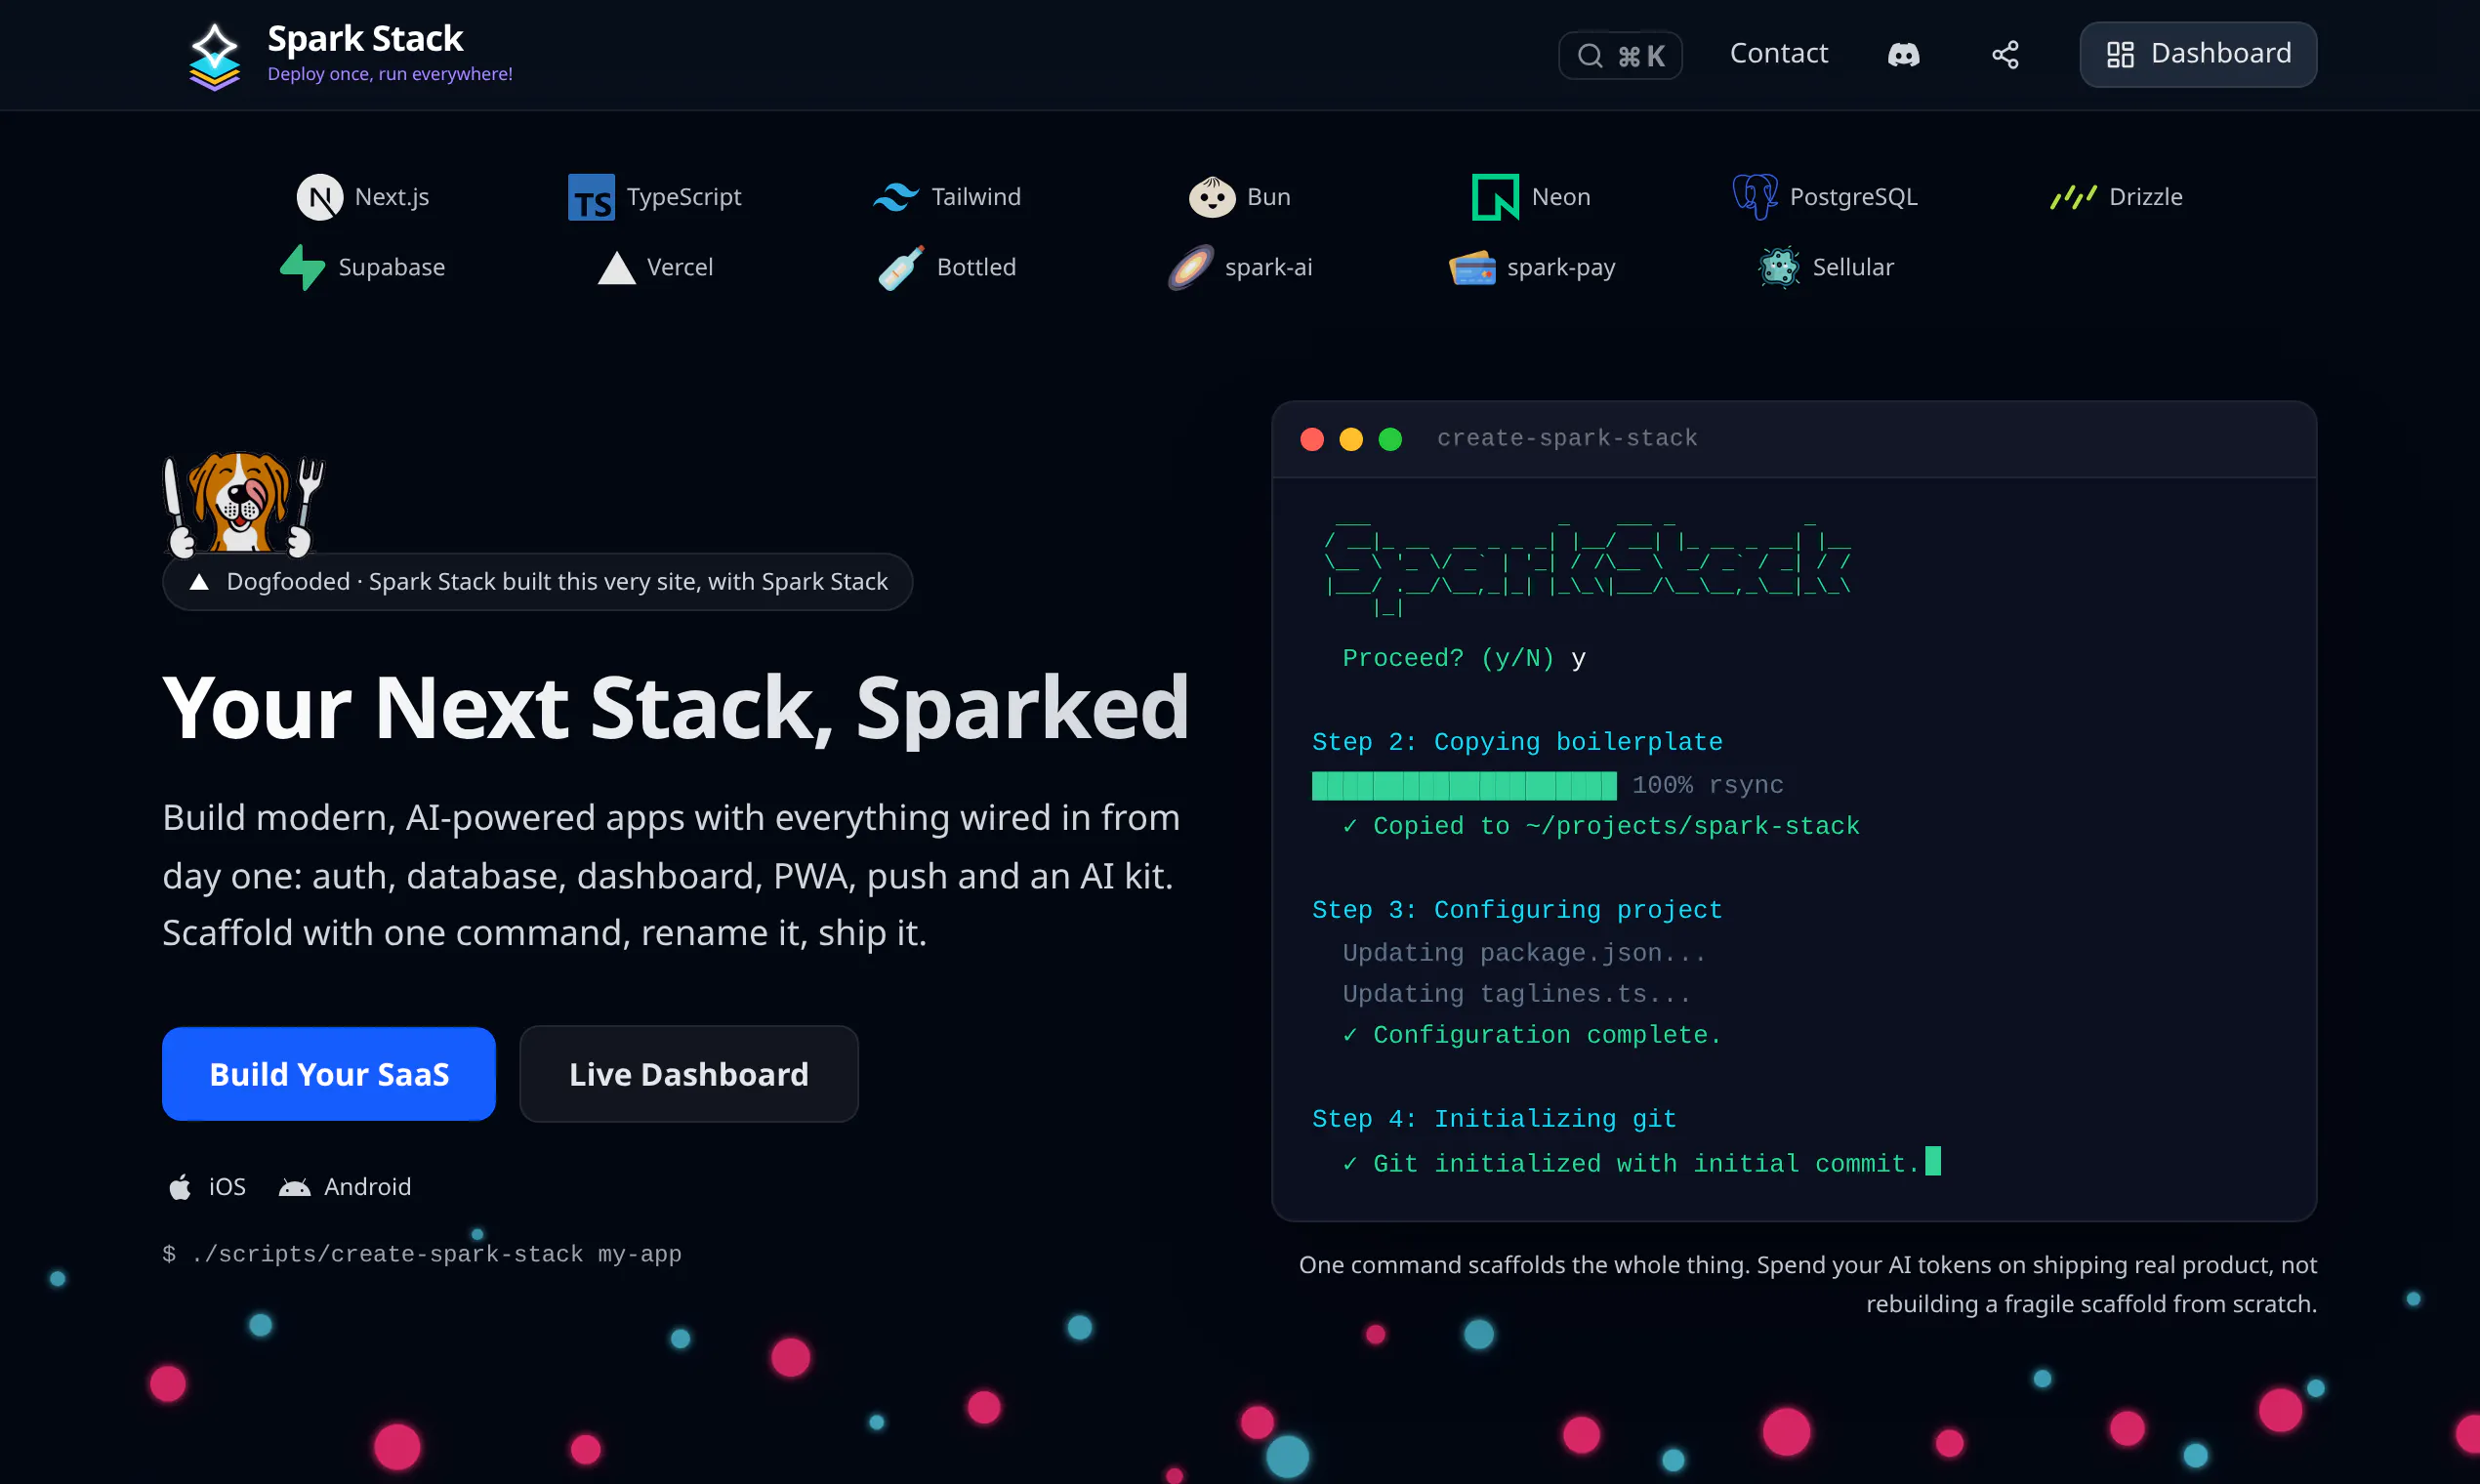The height and width of the screenshot is (1484, 2480).
Task: Click the "Deploy once, run everywhere!" tagline
Action: click(390, 74)
